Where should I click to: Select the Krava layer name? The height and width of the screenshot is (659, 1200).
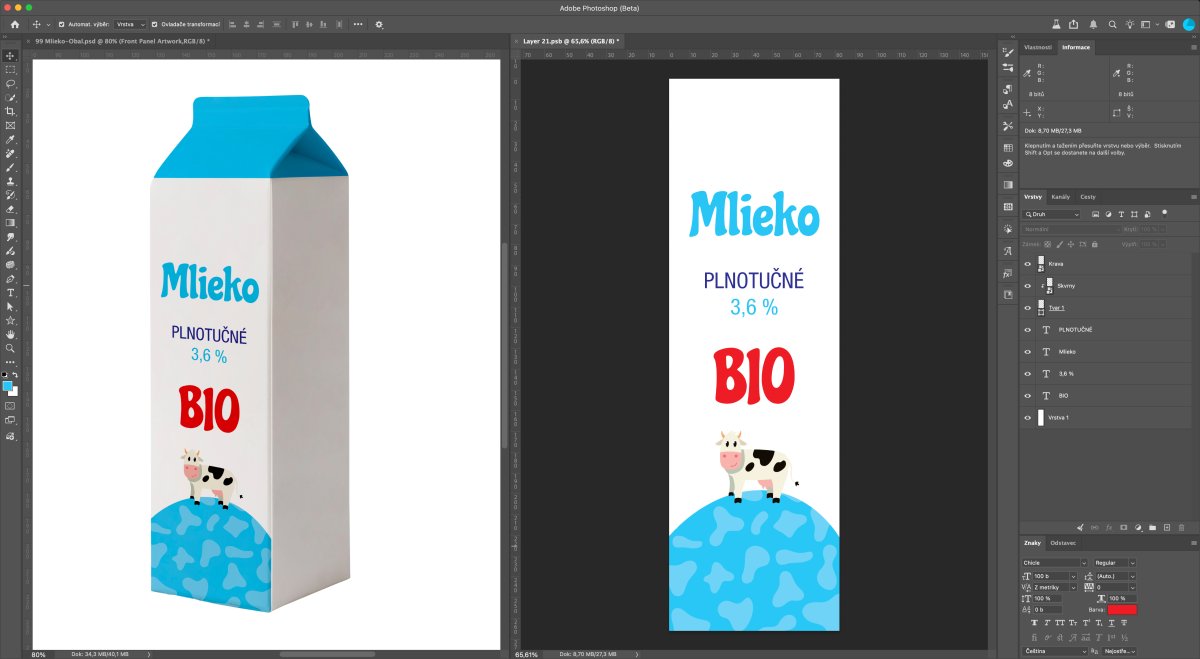tap(1056, 264)
